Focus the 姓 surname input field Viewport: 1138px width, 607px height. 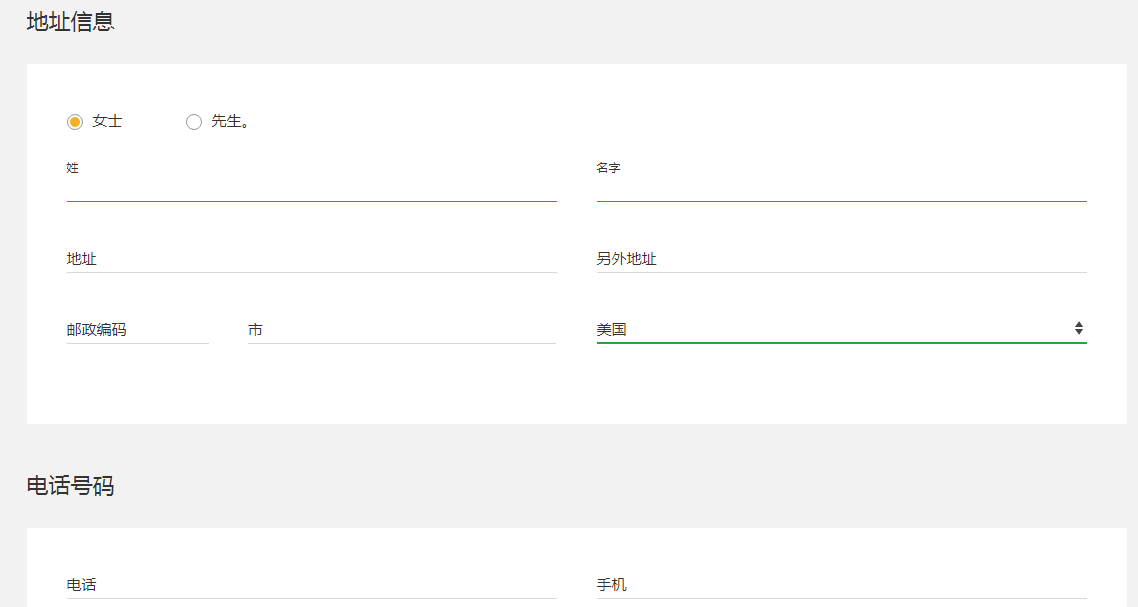[x=311, y=188]
